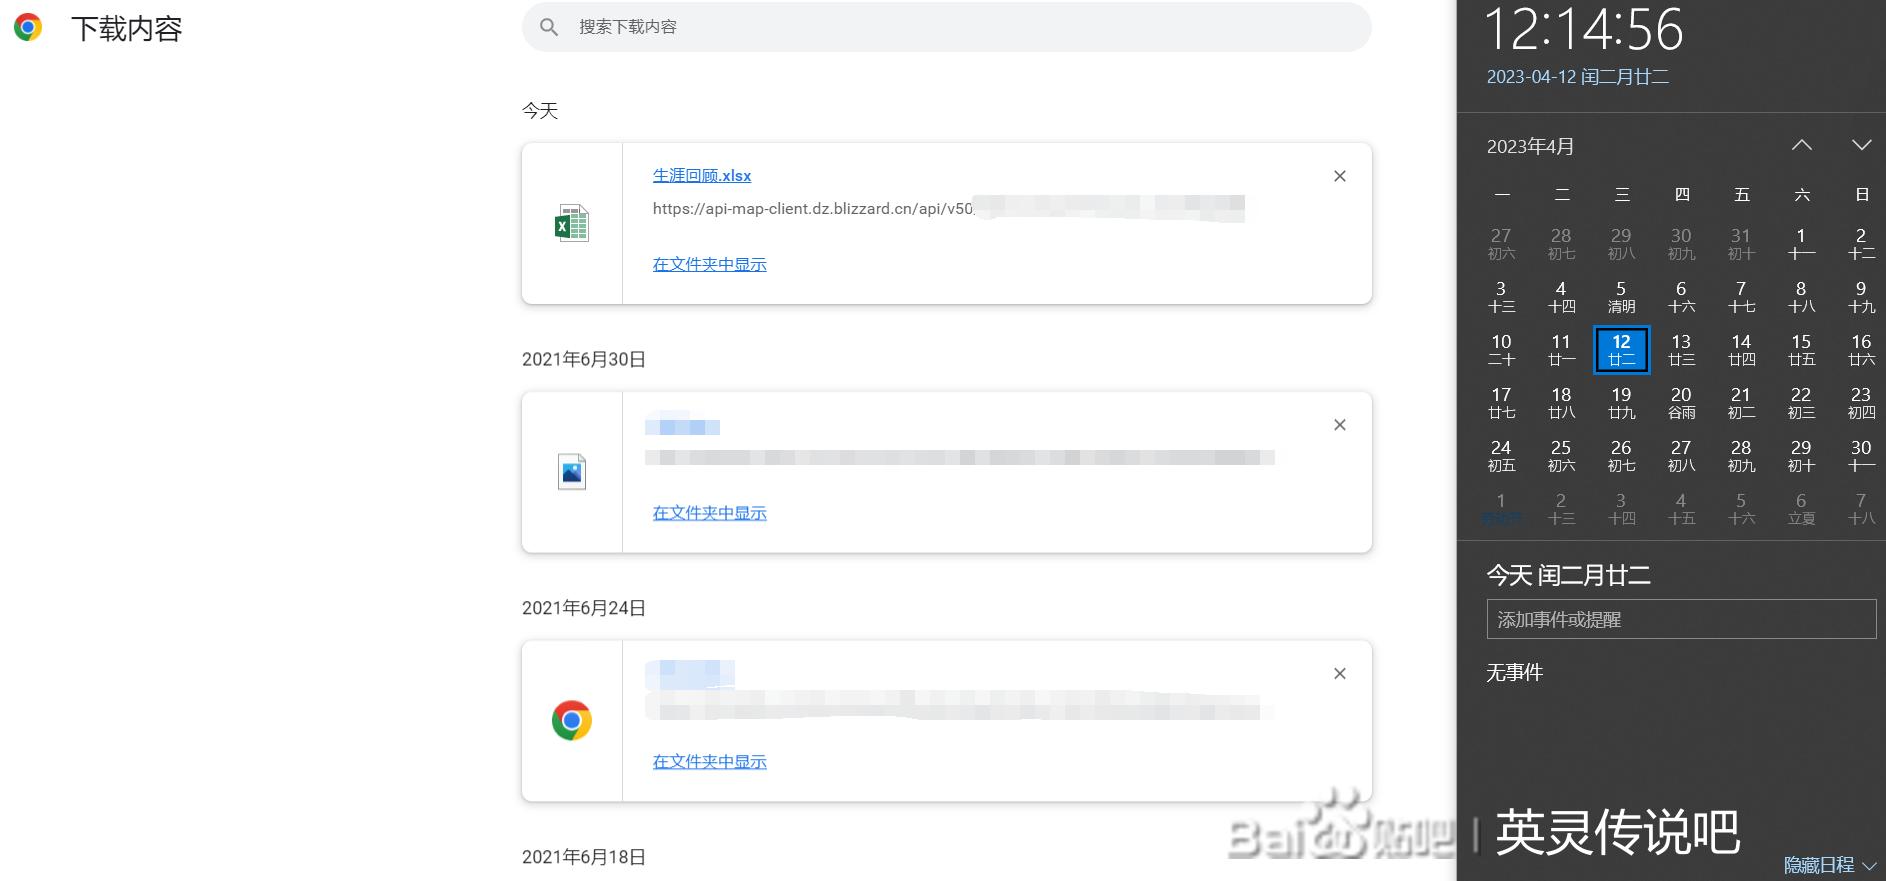Show the June 24 download in folder

(x=710, y=762)
